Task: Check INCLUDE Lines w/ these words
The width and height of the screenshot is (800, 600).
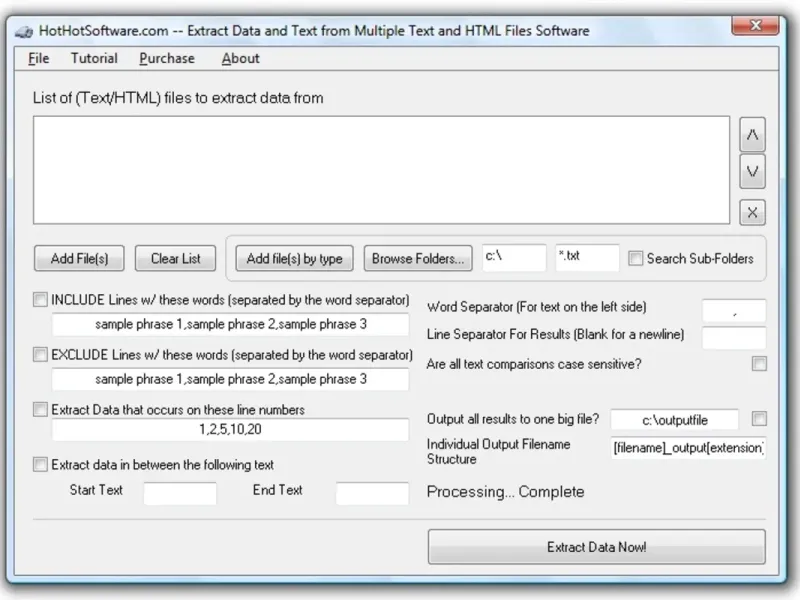Action: [x=40, y=299]
